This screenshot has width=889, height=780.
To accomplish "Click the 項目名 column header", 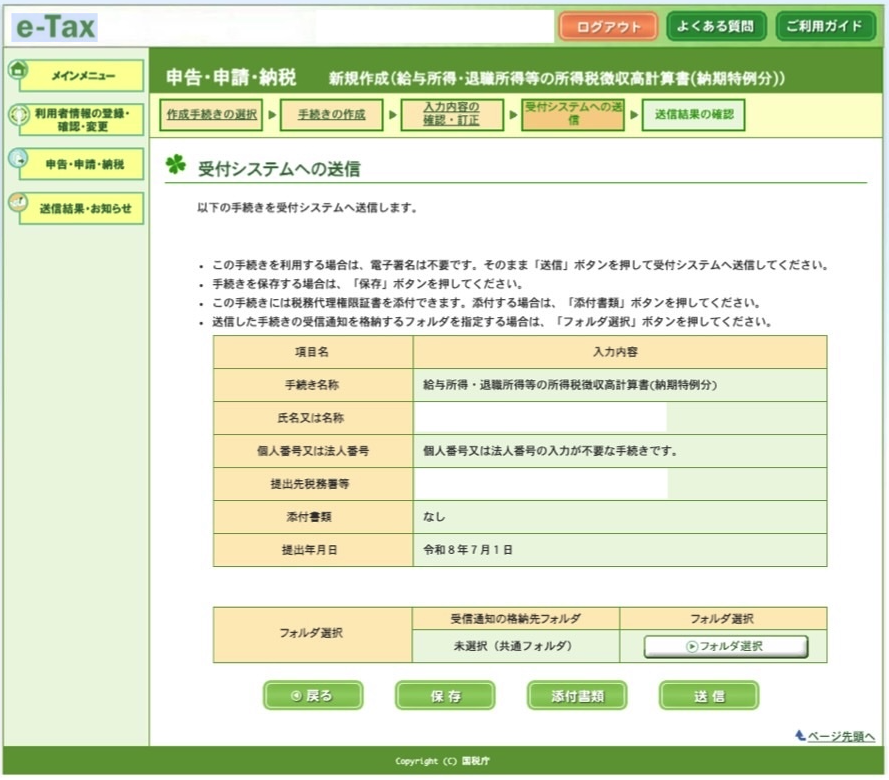I will click(312, 352).
